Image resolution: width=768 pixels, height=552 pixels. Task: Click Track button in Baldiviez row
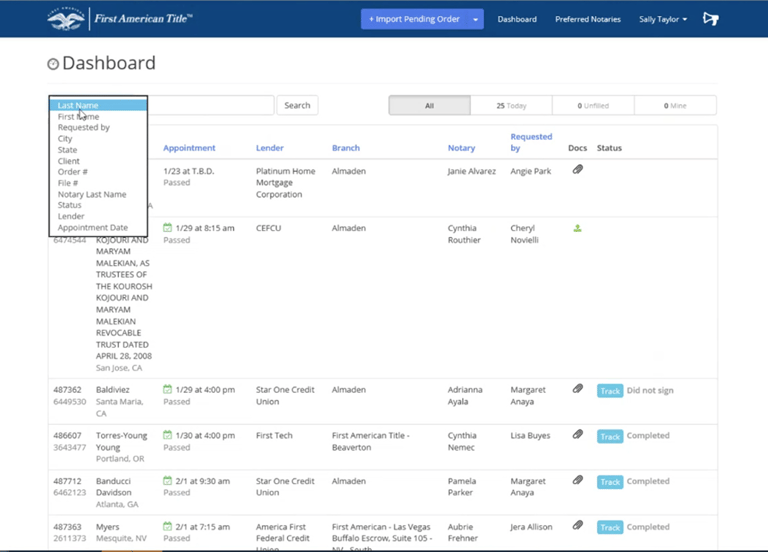tap(610, 391)
